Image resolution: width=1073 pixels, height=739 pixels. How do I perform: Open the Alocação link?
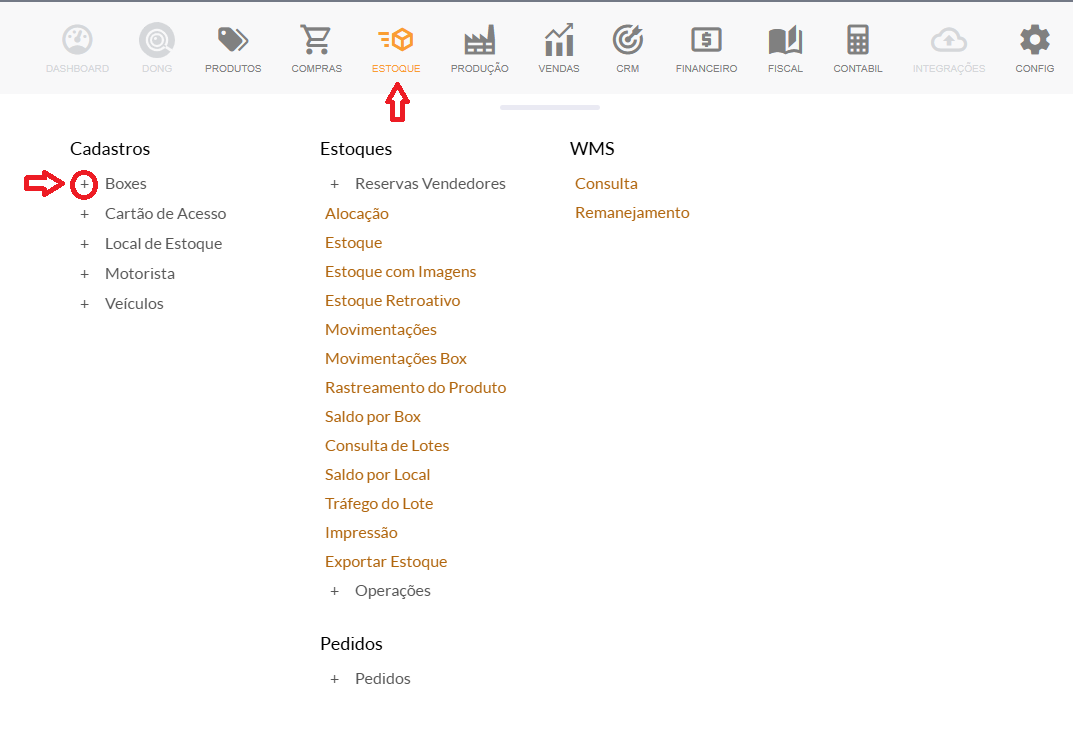coord(357,214)
